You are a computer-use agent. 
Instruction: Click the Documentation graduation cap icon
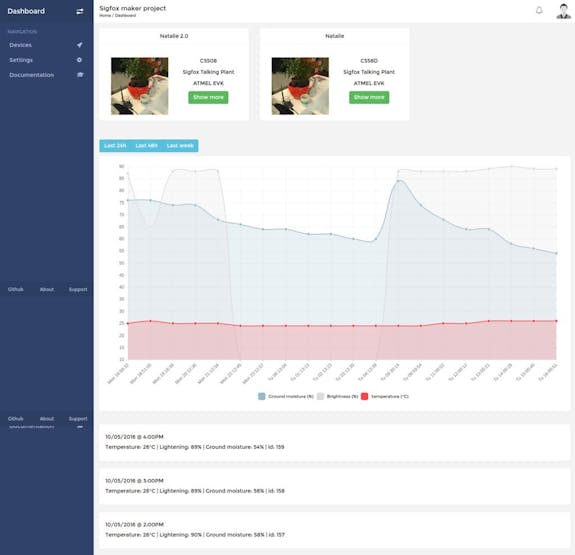pyautogui.click(x=80, y=74)
